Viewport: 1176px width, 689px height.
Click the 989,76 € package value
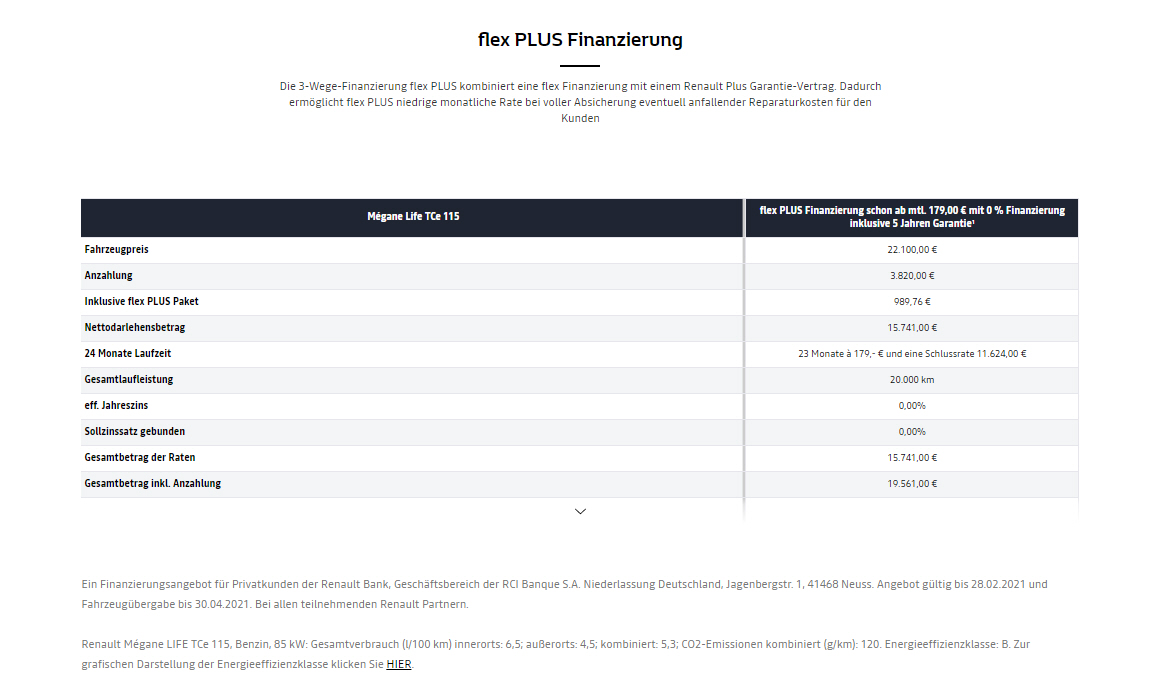[x=912, y=301]
